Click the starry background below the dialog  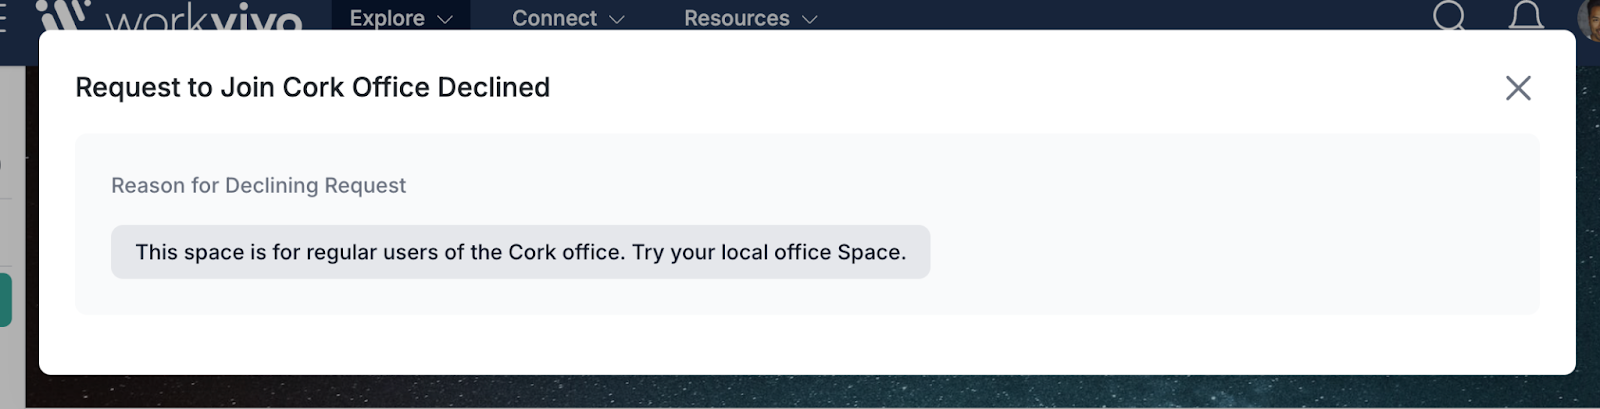(800, 392)
